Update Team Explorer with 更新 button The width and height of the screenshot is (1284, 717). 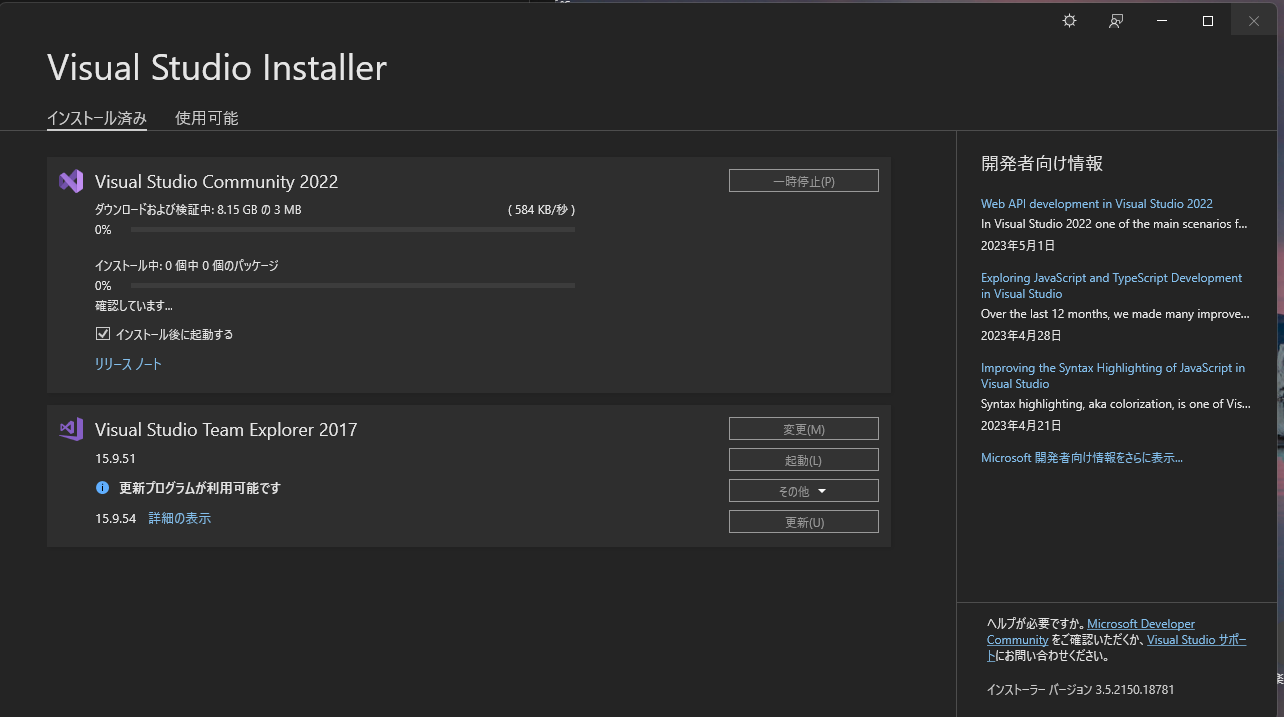pyautogui.click(x=803, y=521)
